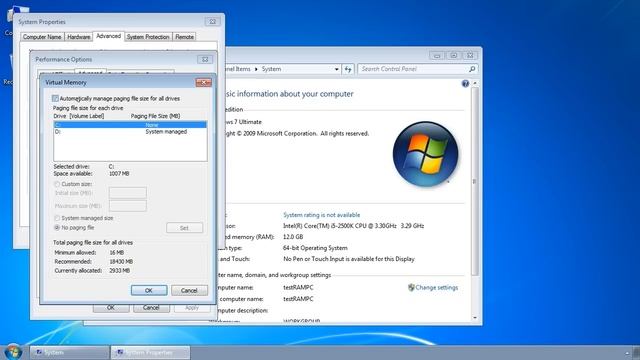
Task: Close the Virtual Memory dialog
Action: click(203, 82)
